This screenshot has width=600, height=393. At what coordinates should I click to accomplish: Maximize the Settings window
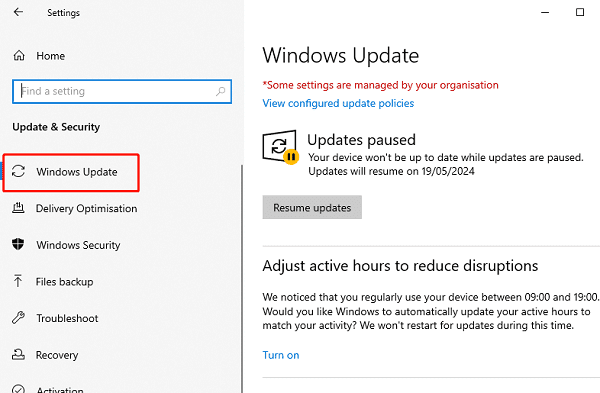(580, 12)
